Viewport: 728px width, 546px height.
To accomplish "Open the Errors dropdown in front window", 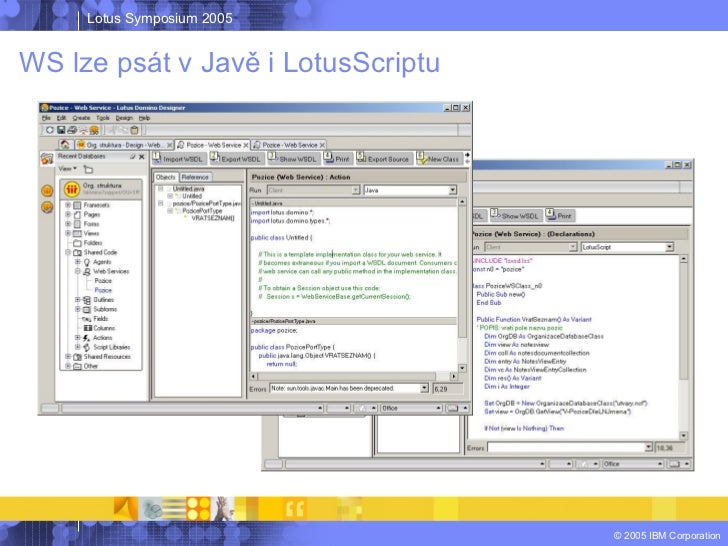I will pyautogui.click(x=424, y=388).
